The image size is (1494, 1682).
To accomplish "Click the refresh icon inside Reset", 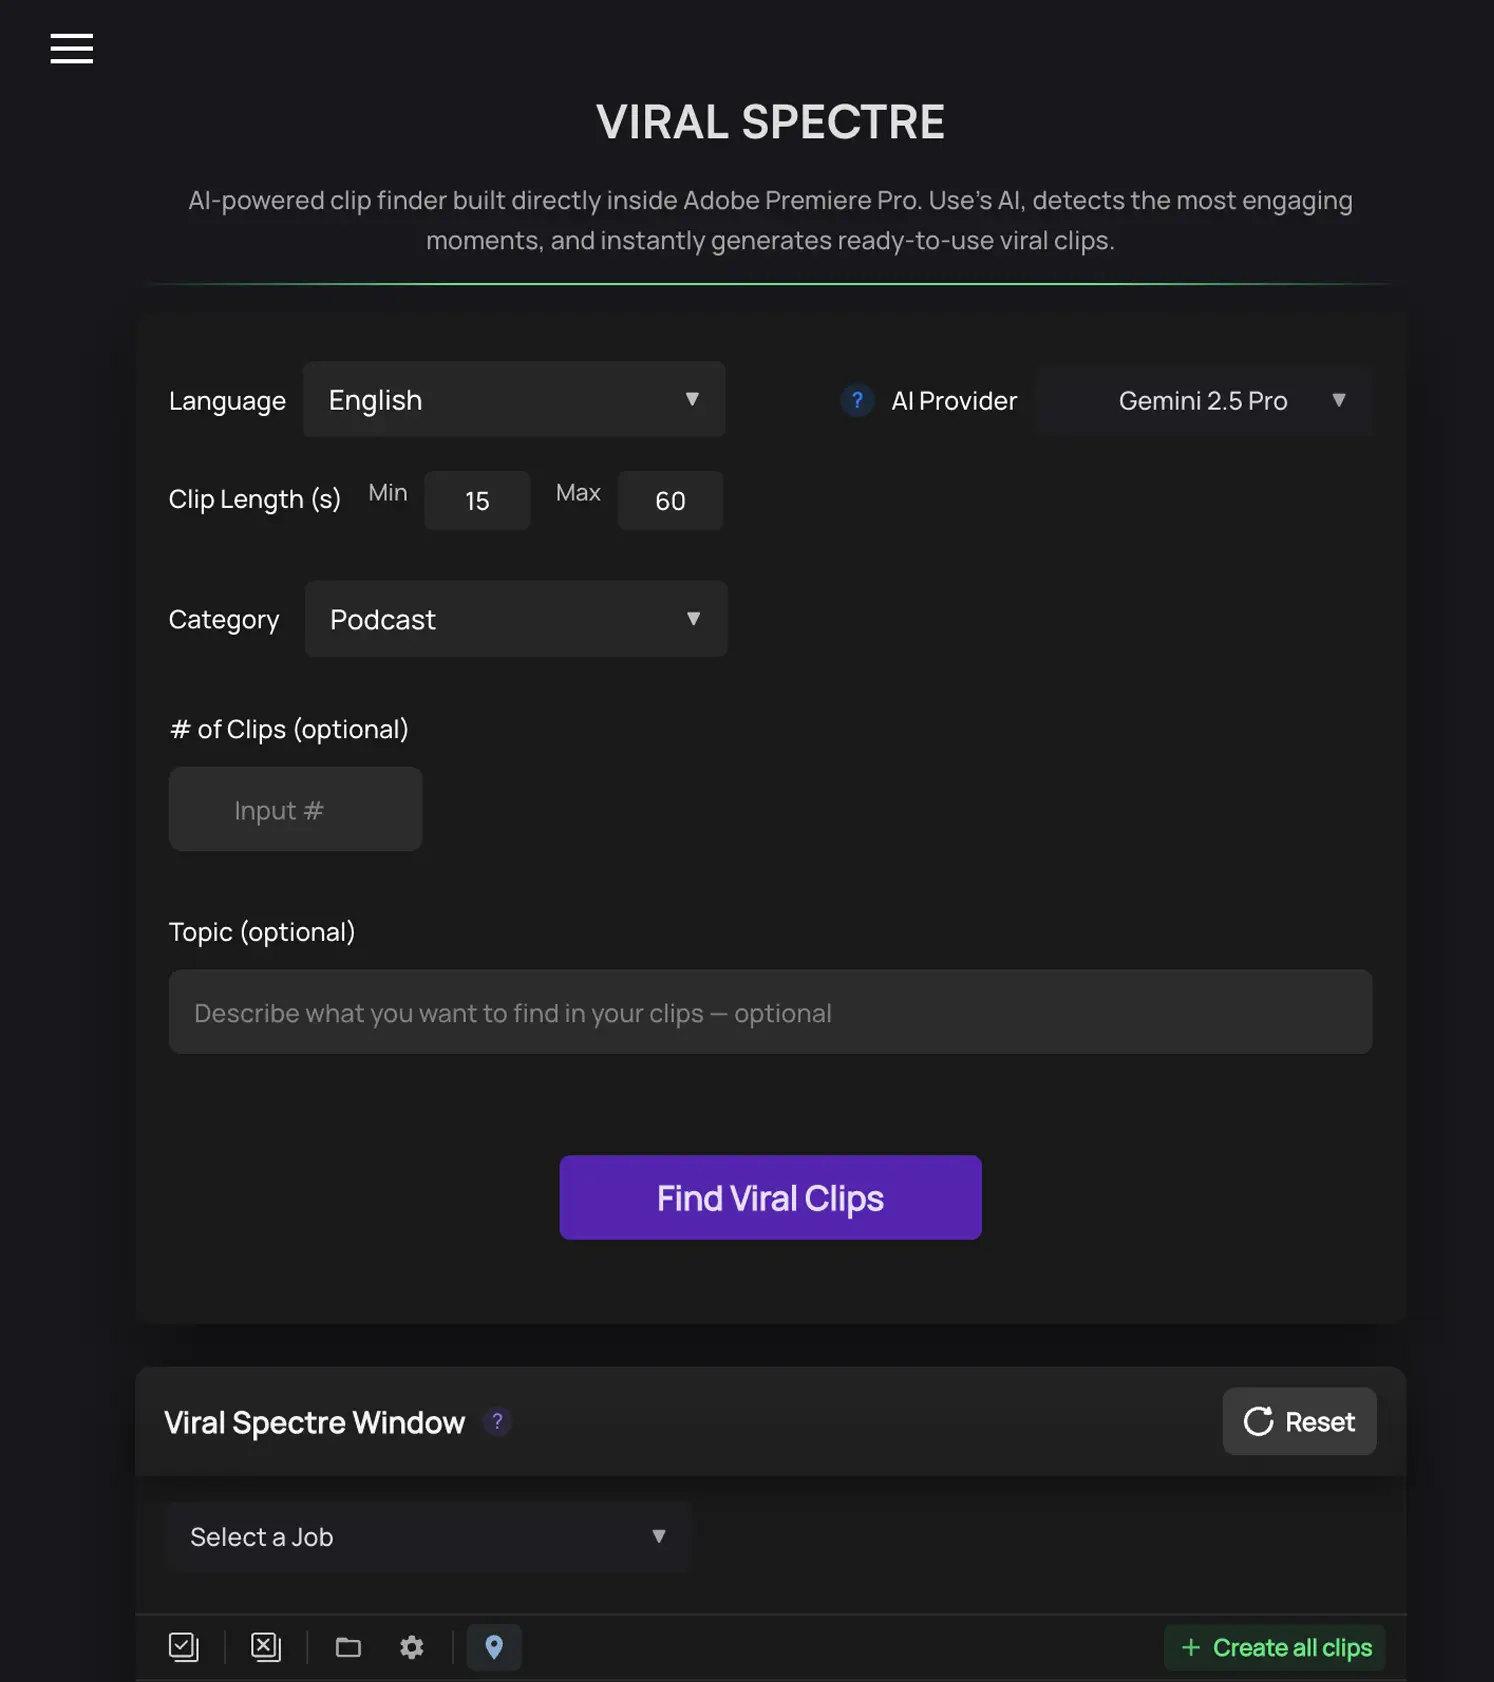I will 1259,1421.
